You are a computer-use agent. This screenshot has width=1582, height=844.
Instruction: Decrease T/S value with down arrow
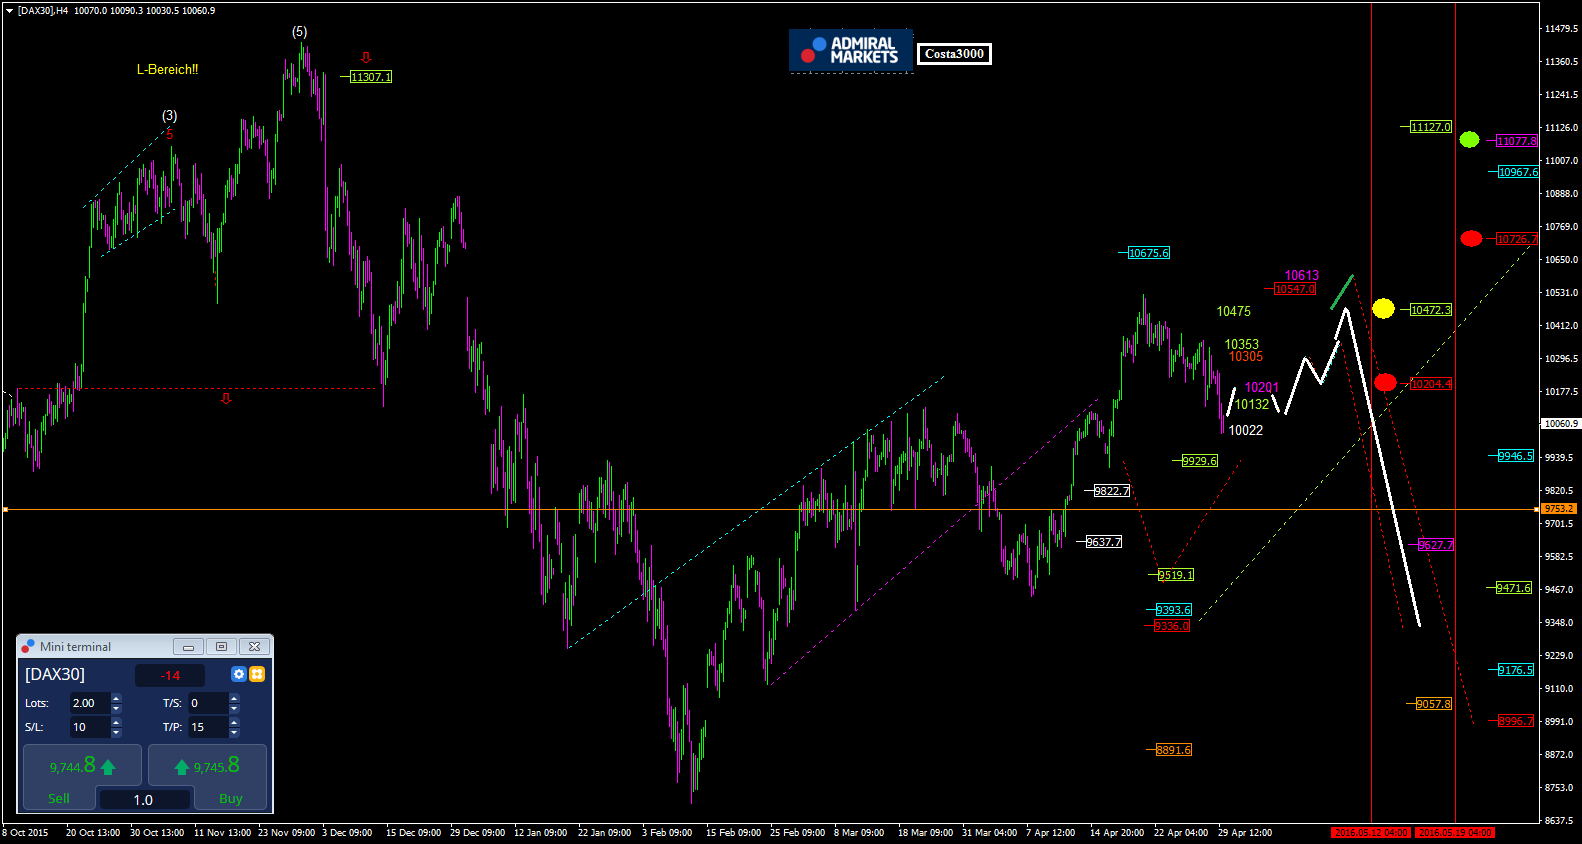click(x=234, y=708)
